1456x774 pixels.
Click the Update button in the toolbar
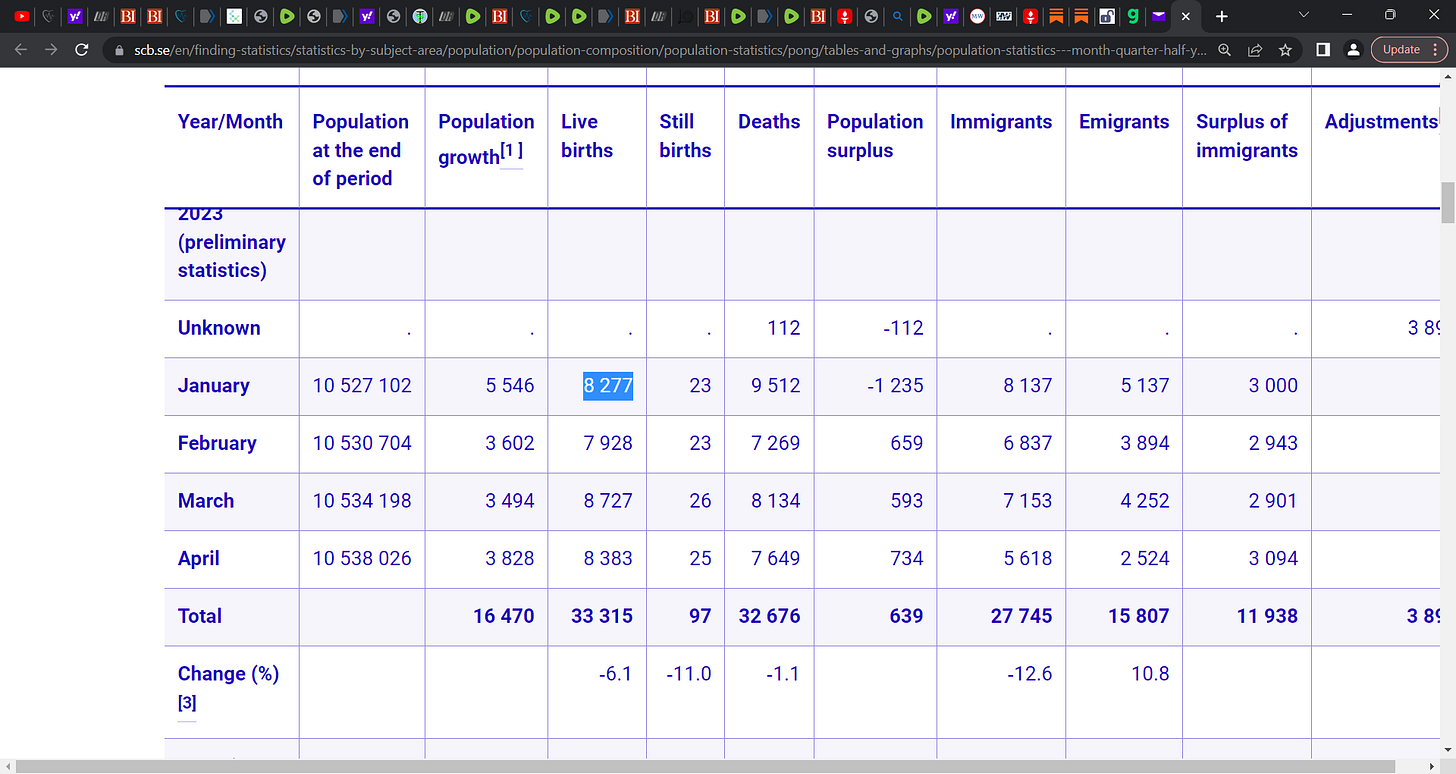tap(1405, 49)
